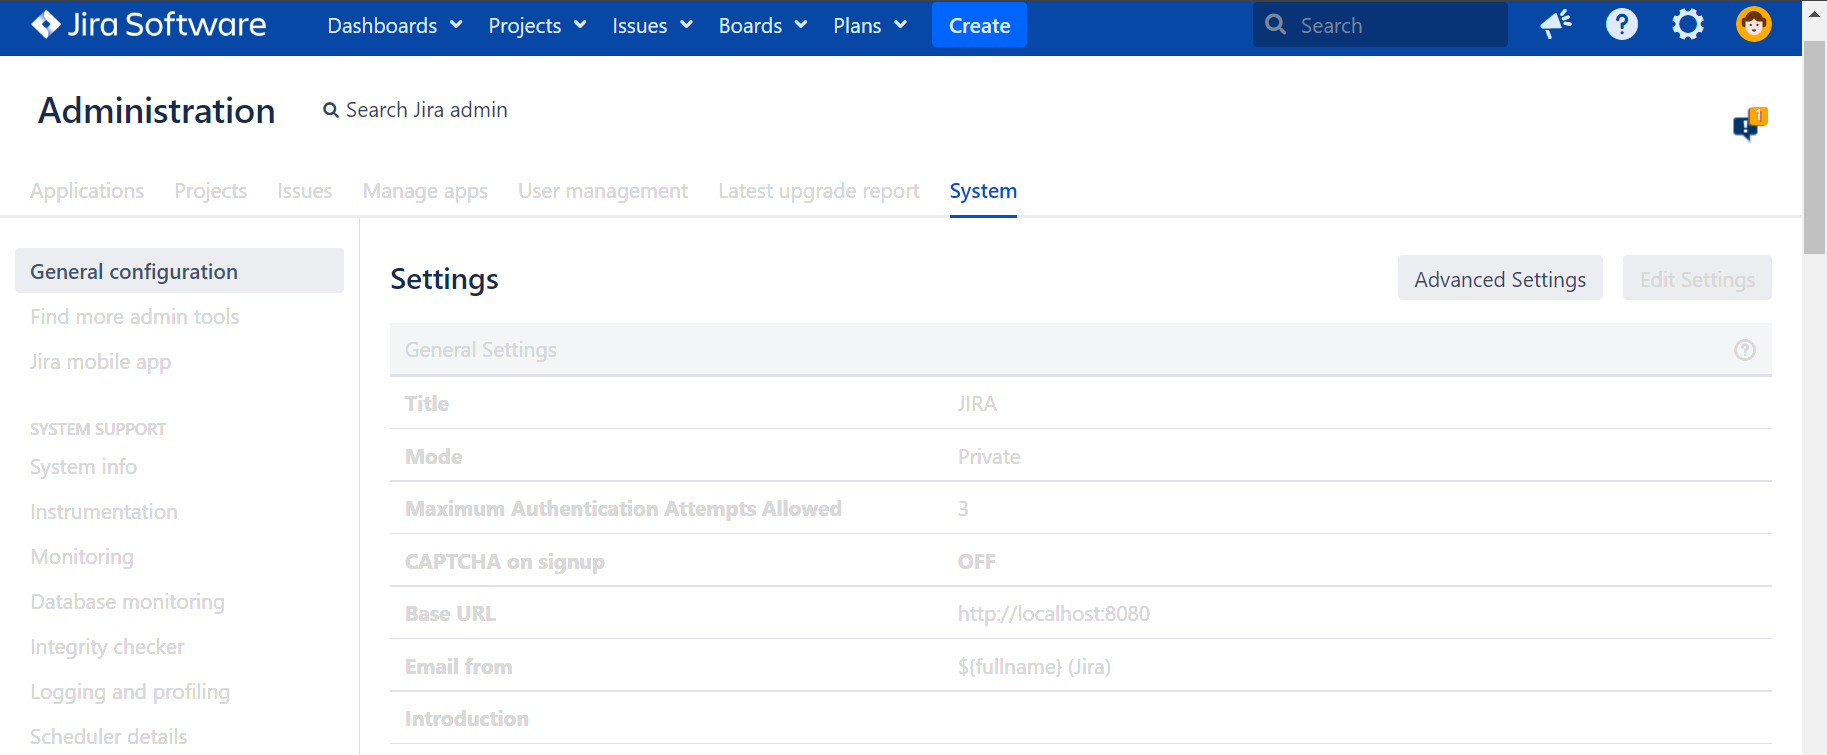The image size is (1827, 755).
Task: Click the Mode value Private
Action: pos(989,457)
